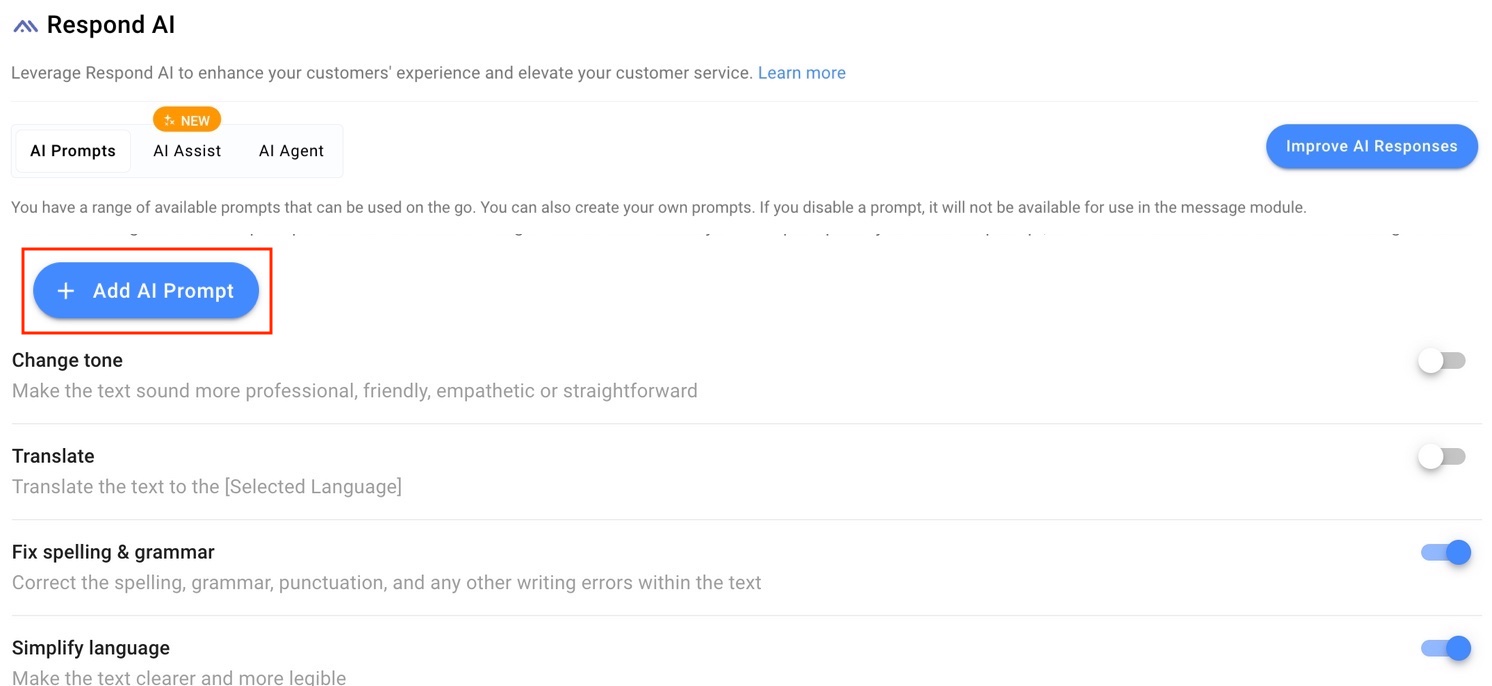The height and width of the screenshot is (686, 1492).
Task: Select the Fix spelling & grammar title
Action: point(113,552)
